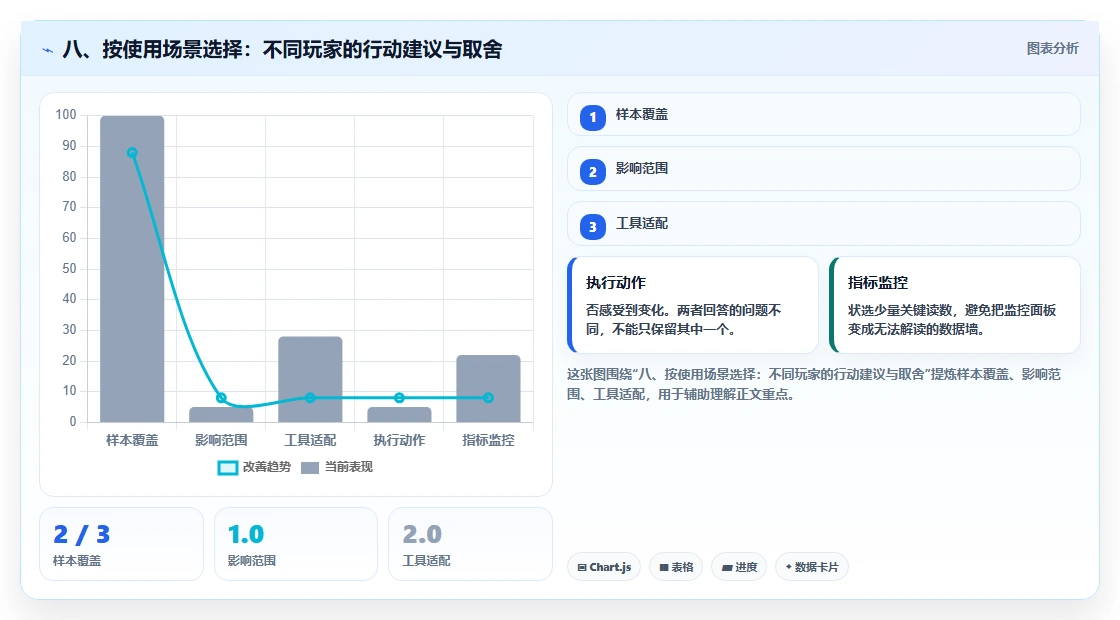Viewport: 1120px width, 620px height.
Task: Click the x-axis label 影响范围
Action: [221, 441]
